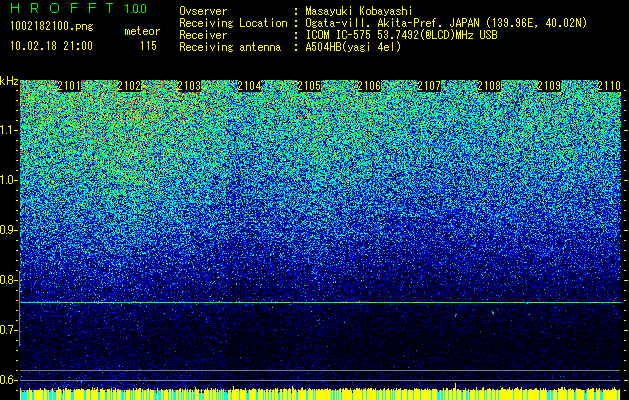This screenshot has height=400, width=629.
Task: Click the 'meteor' label
Action: pos(142,31)
